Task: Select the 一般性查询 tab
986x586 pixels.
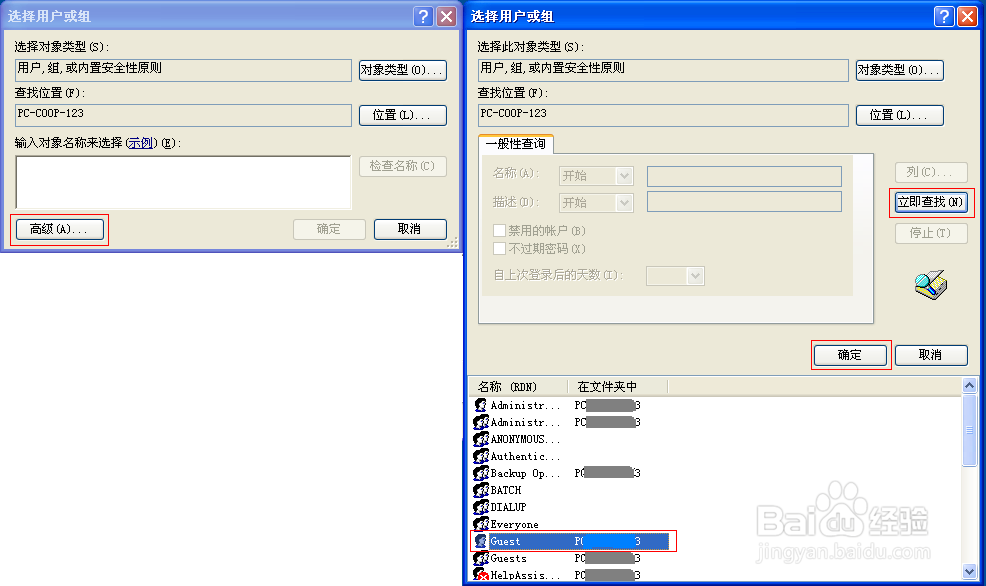Action: pyautogui.click(x=516, y=144)
